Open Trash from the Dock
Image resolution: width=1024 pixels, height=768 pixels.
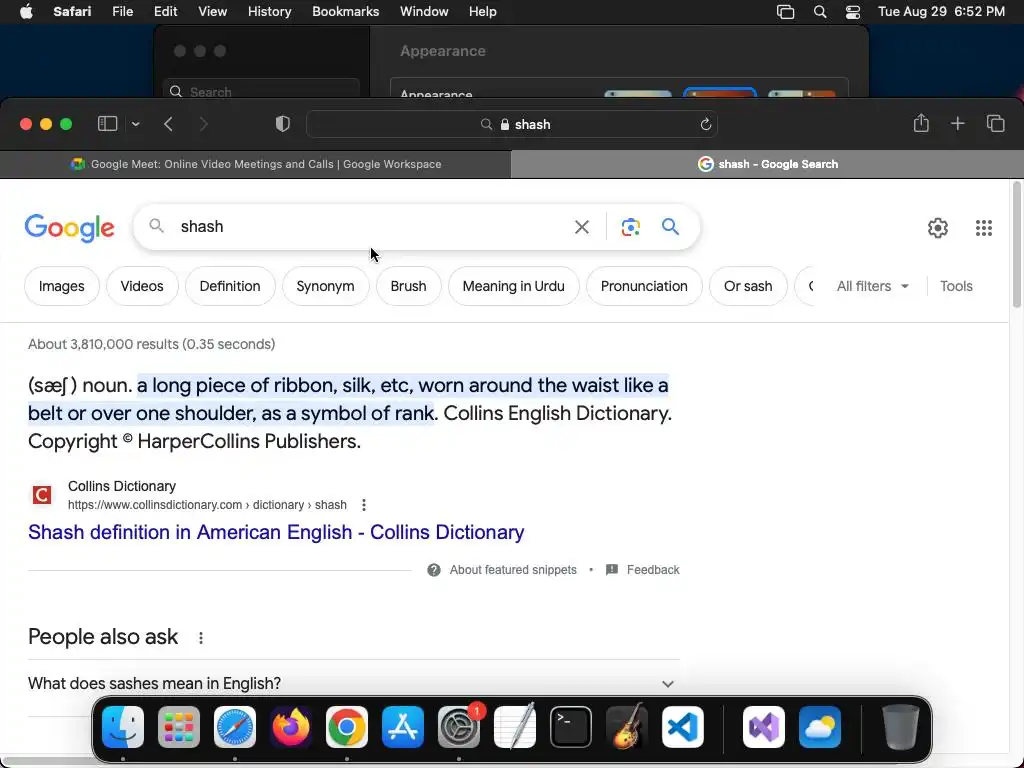pyautogui.click(x=901, y=728)
